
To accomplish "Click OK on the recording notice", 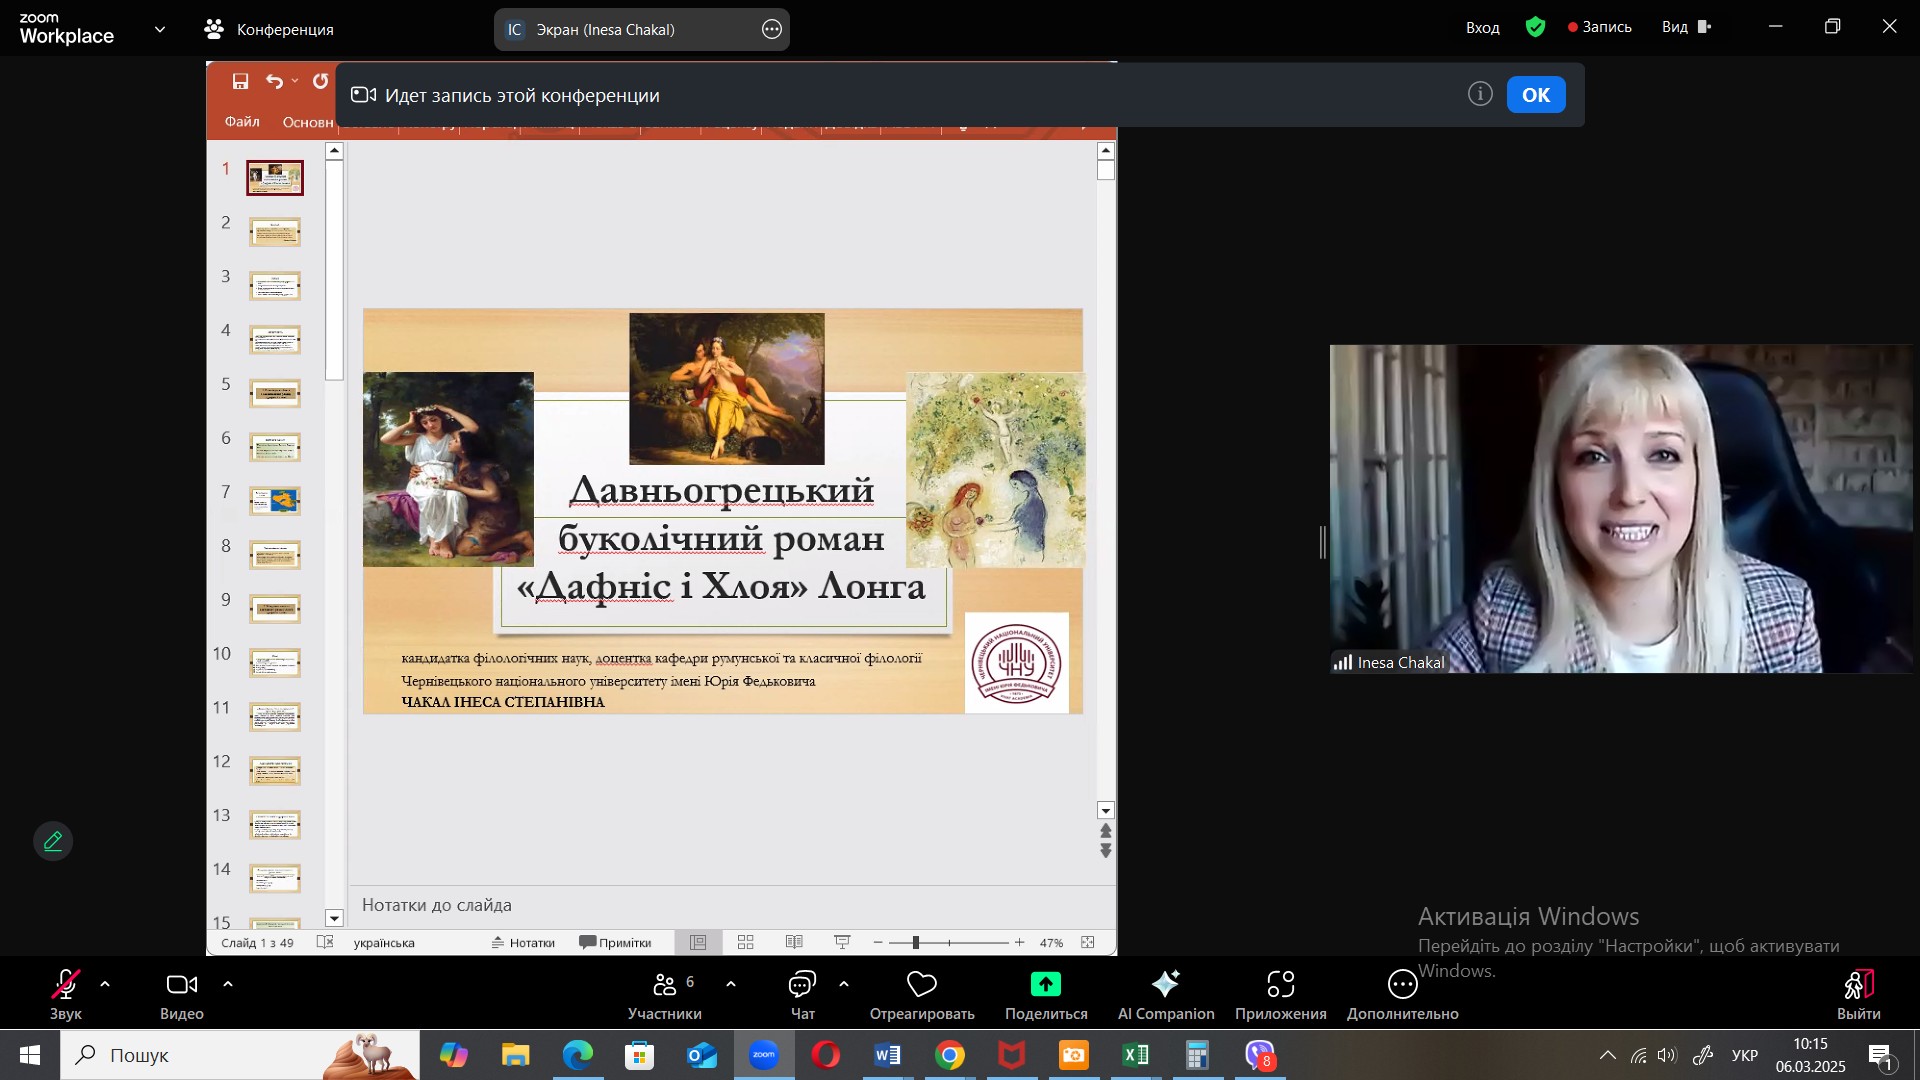I will pos(1536,95).
